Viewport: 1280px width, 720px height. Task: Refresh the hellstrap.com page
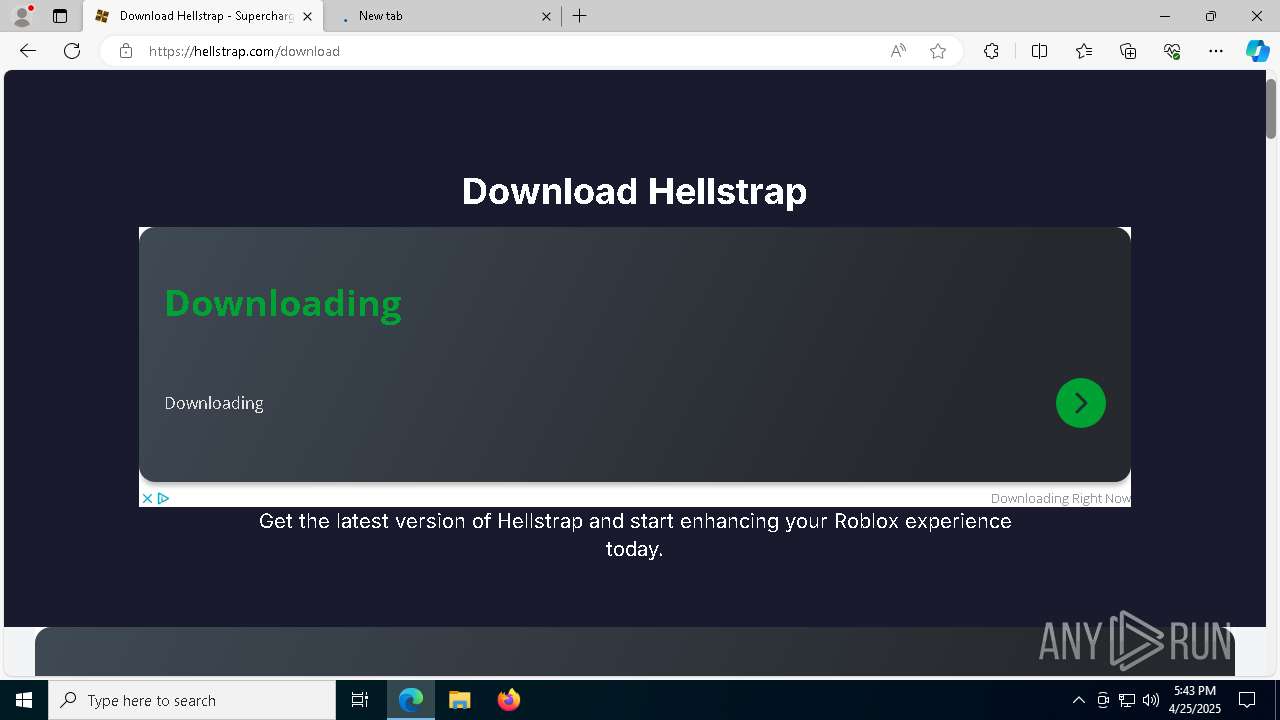(x=72, y=51)
